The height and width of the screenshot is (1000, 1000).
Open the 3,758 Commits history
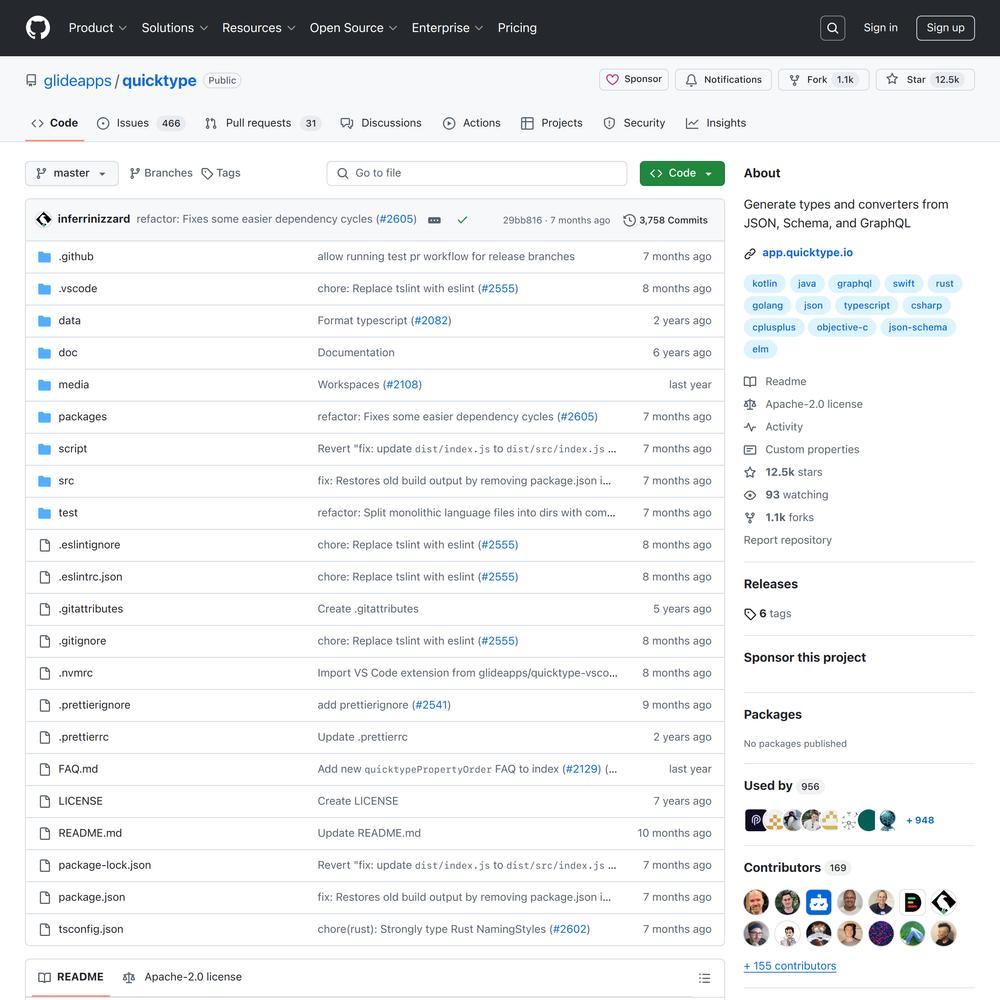tap(666, 220)
